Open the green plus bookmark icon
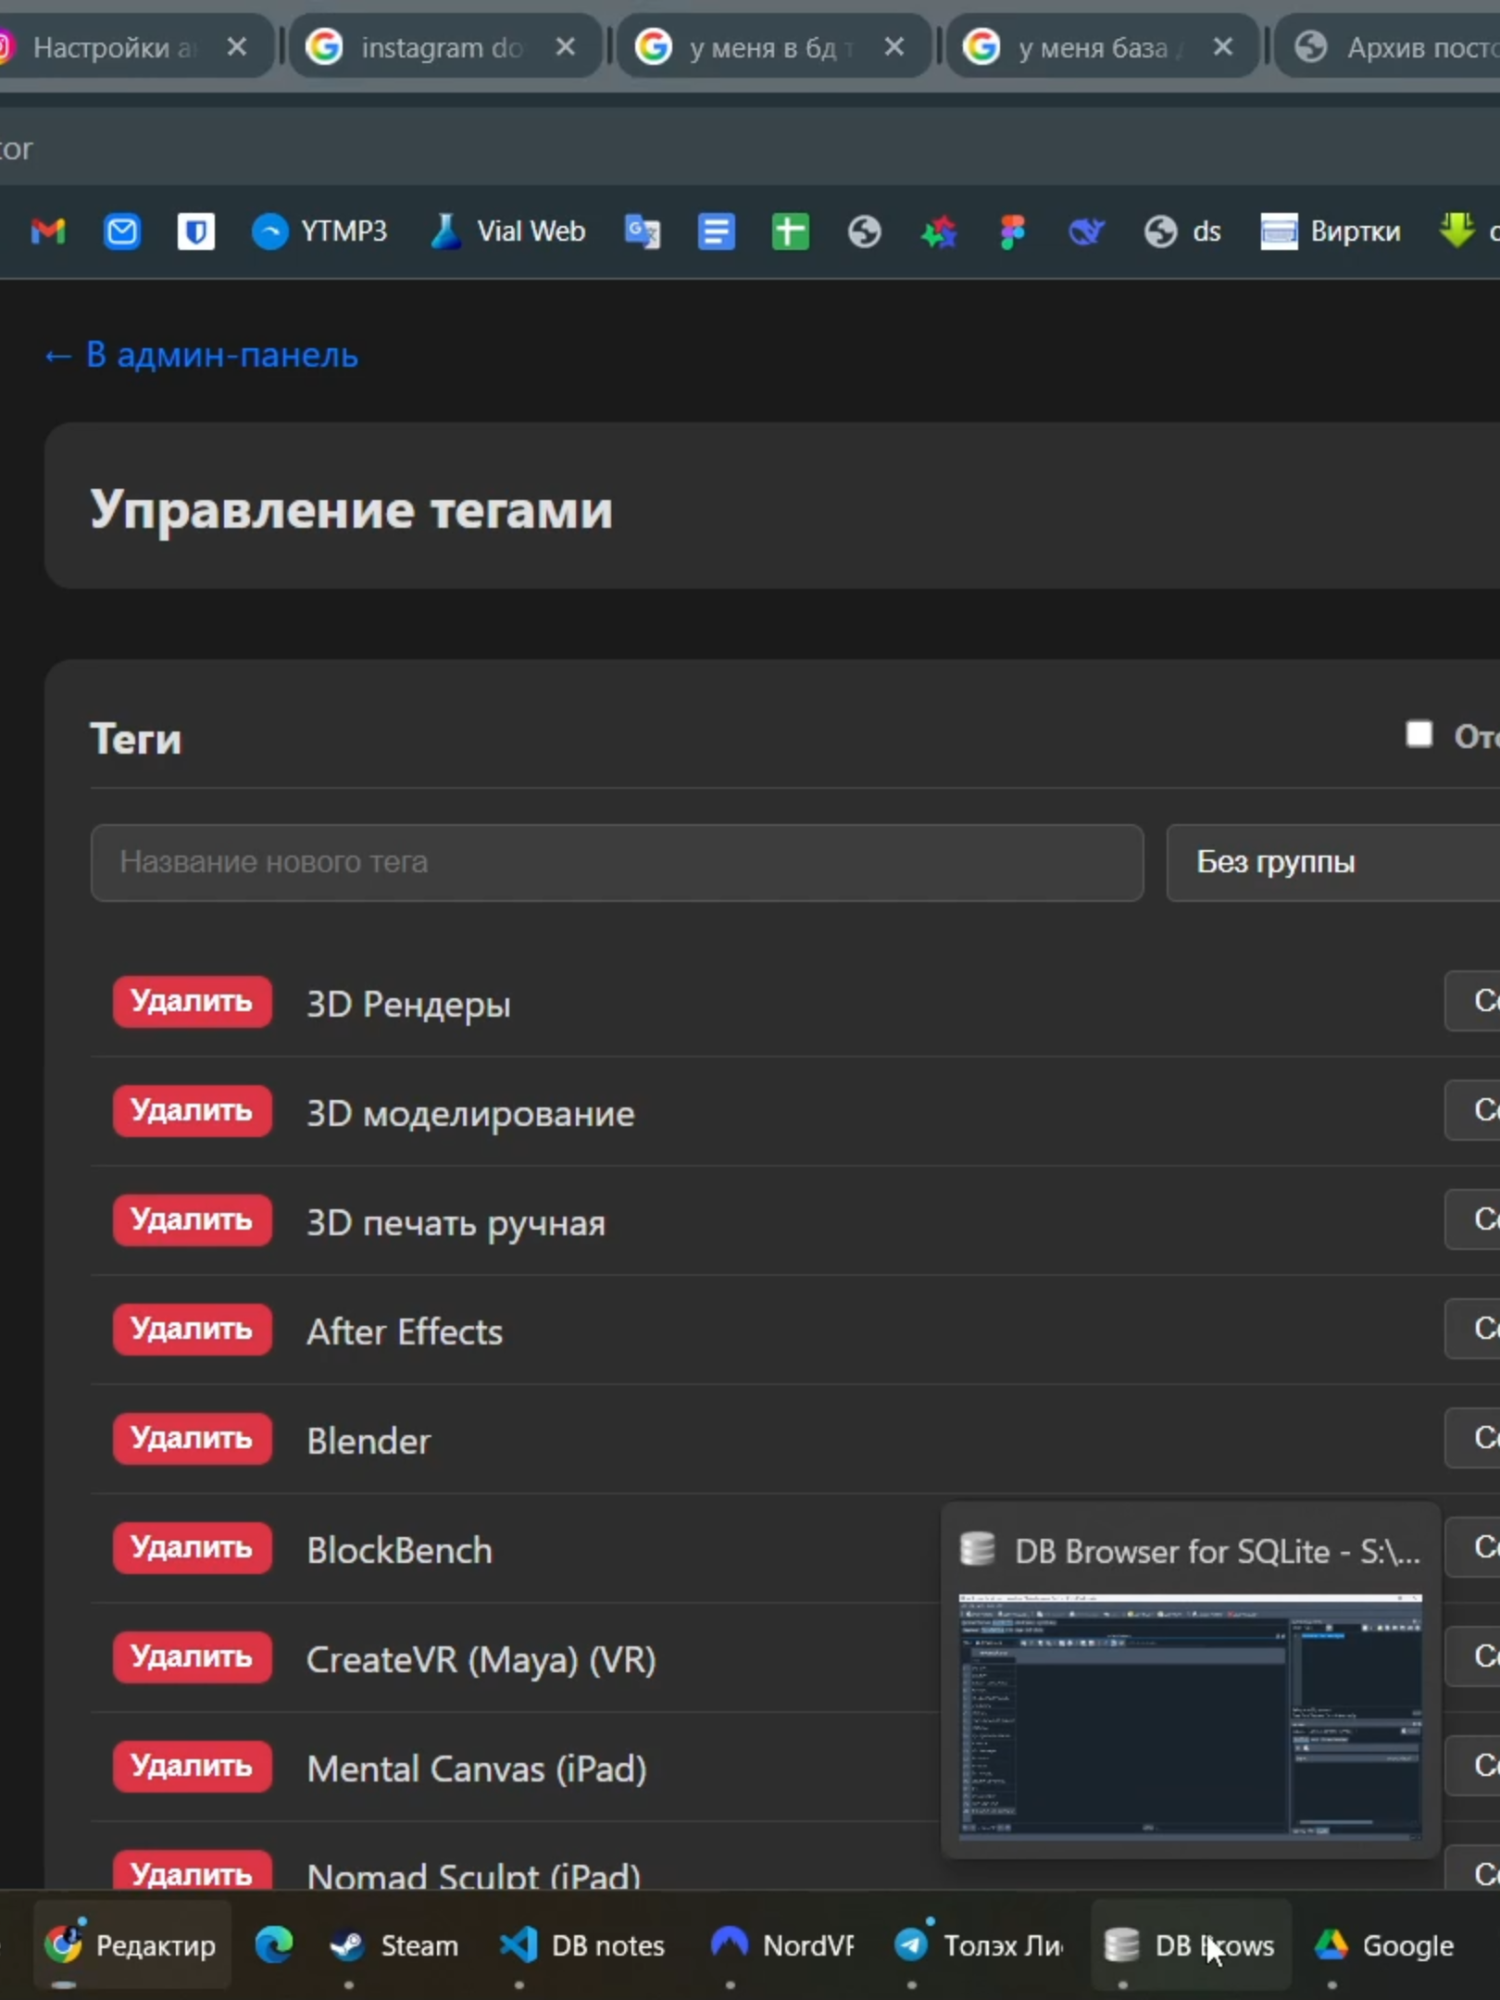 [x=790, y=232]
